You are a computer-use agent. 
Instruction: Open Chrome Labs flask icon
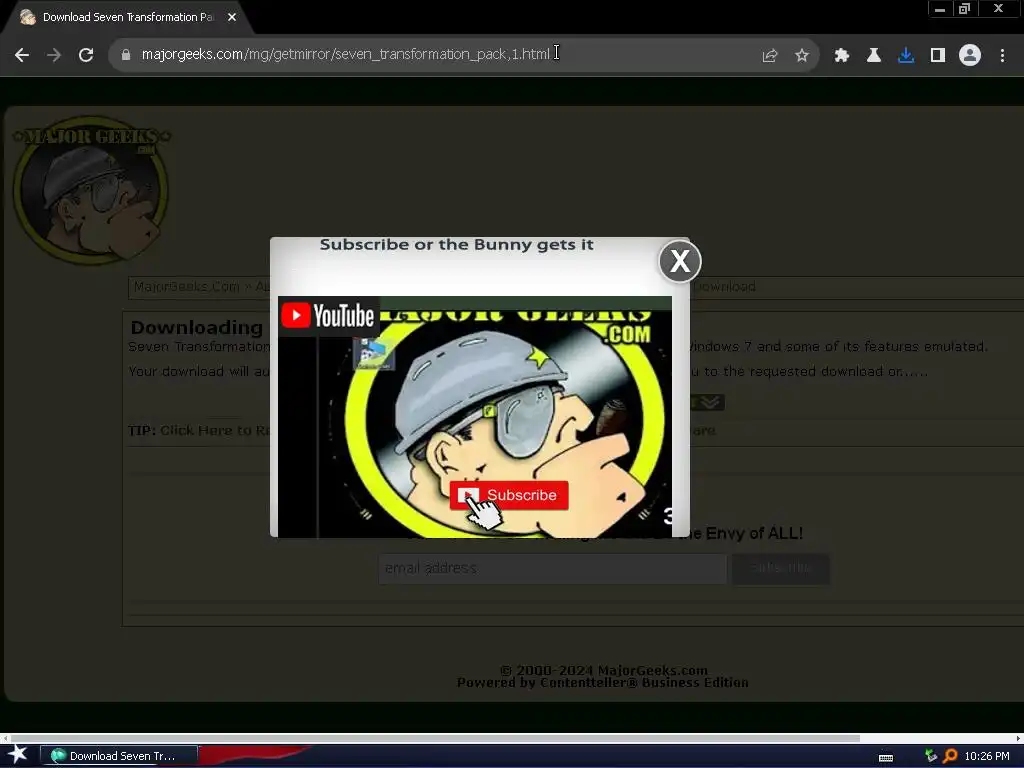pos(874,56)
